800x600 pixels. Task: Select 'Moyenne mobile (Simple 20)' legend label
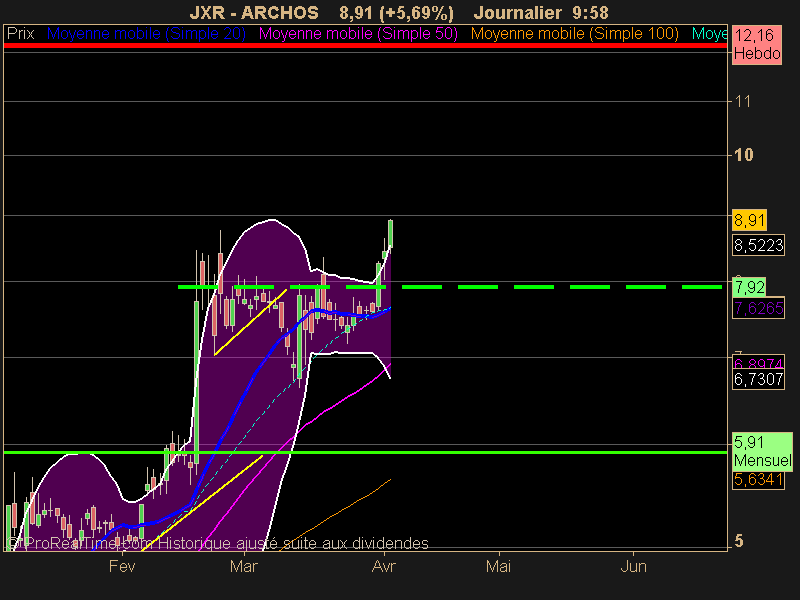146,34
